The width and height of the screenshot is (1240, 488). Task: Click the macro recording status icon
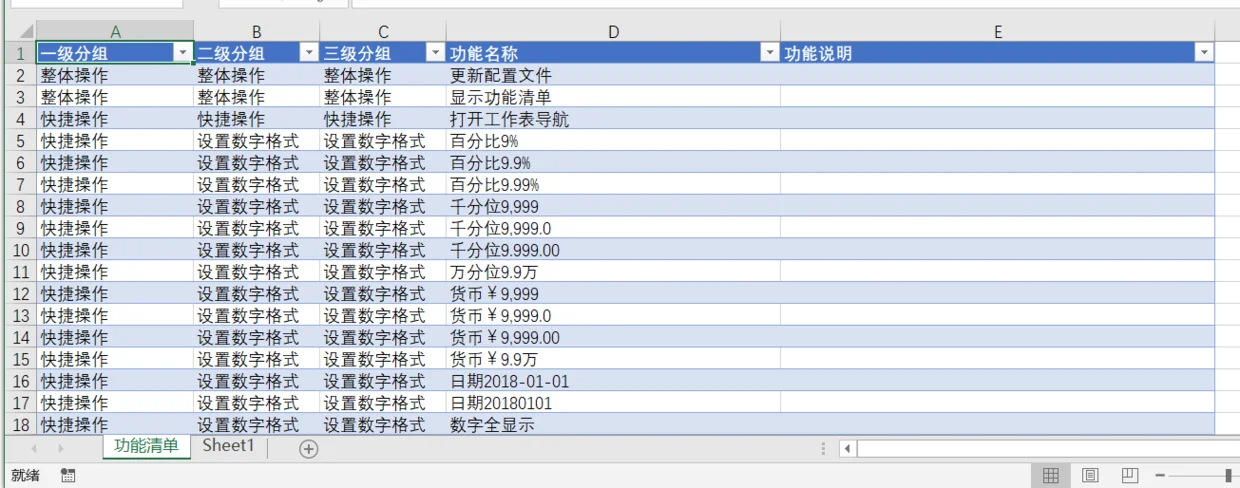point(68,476)
